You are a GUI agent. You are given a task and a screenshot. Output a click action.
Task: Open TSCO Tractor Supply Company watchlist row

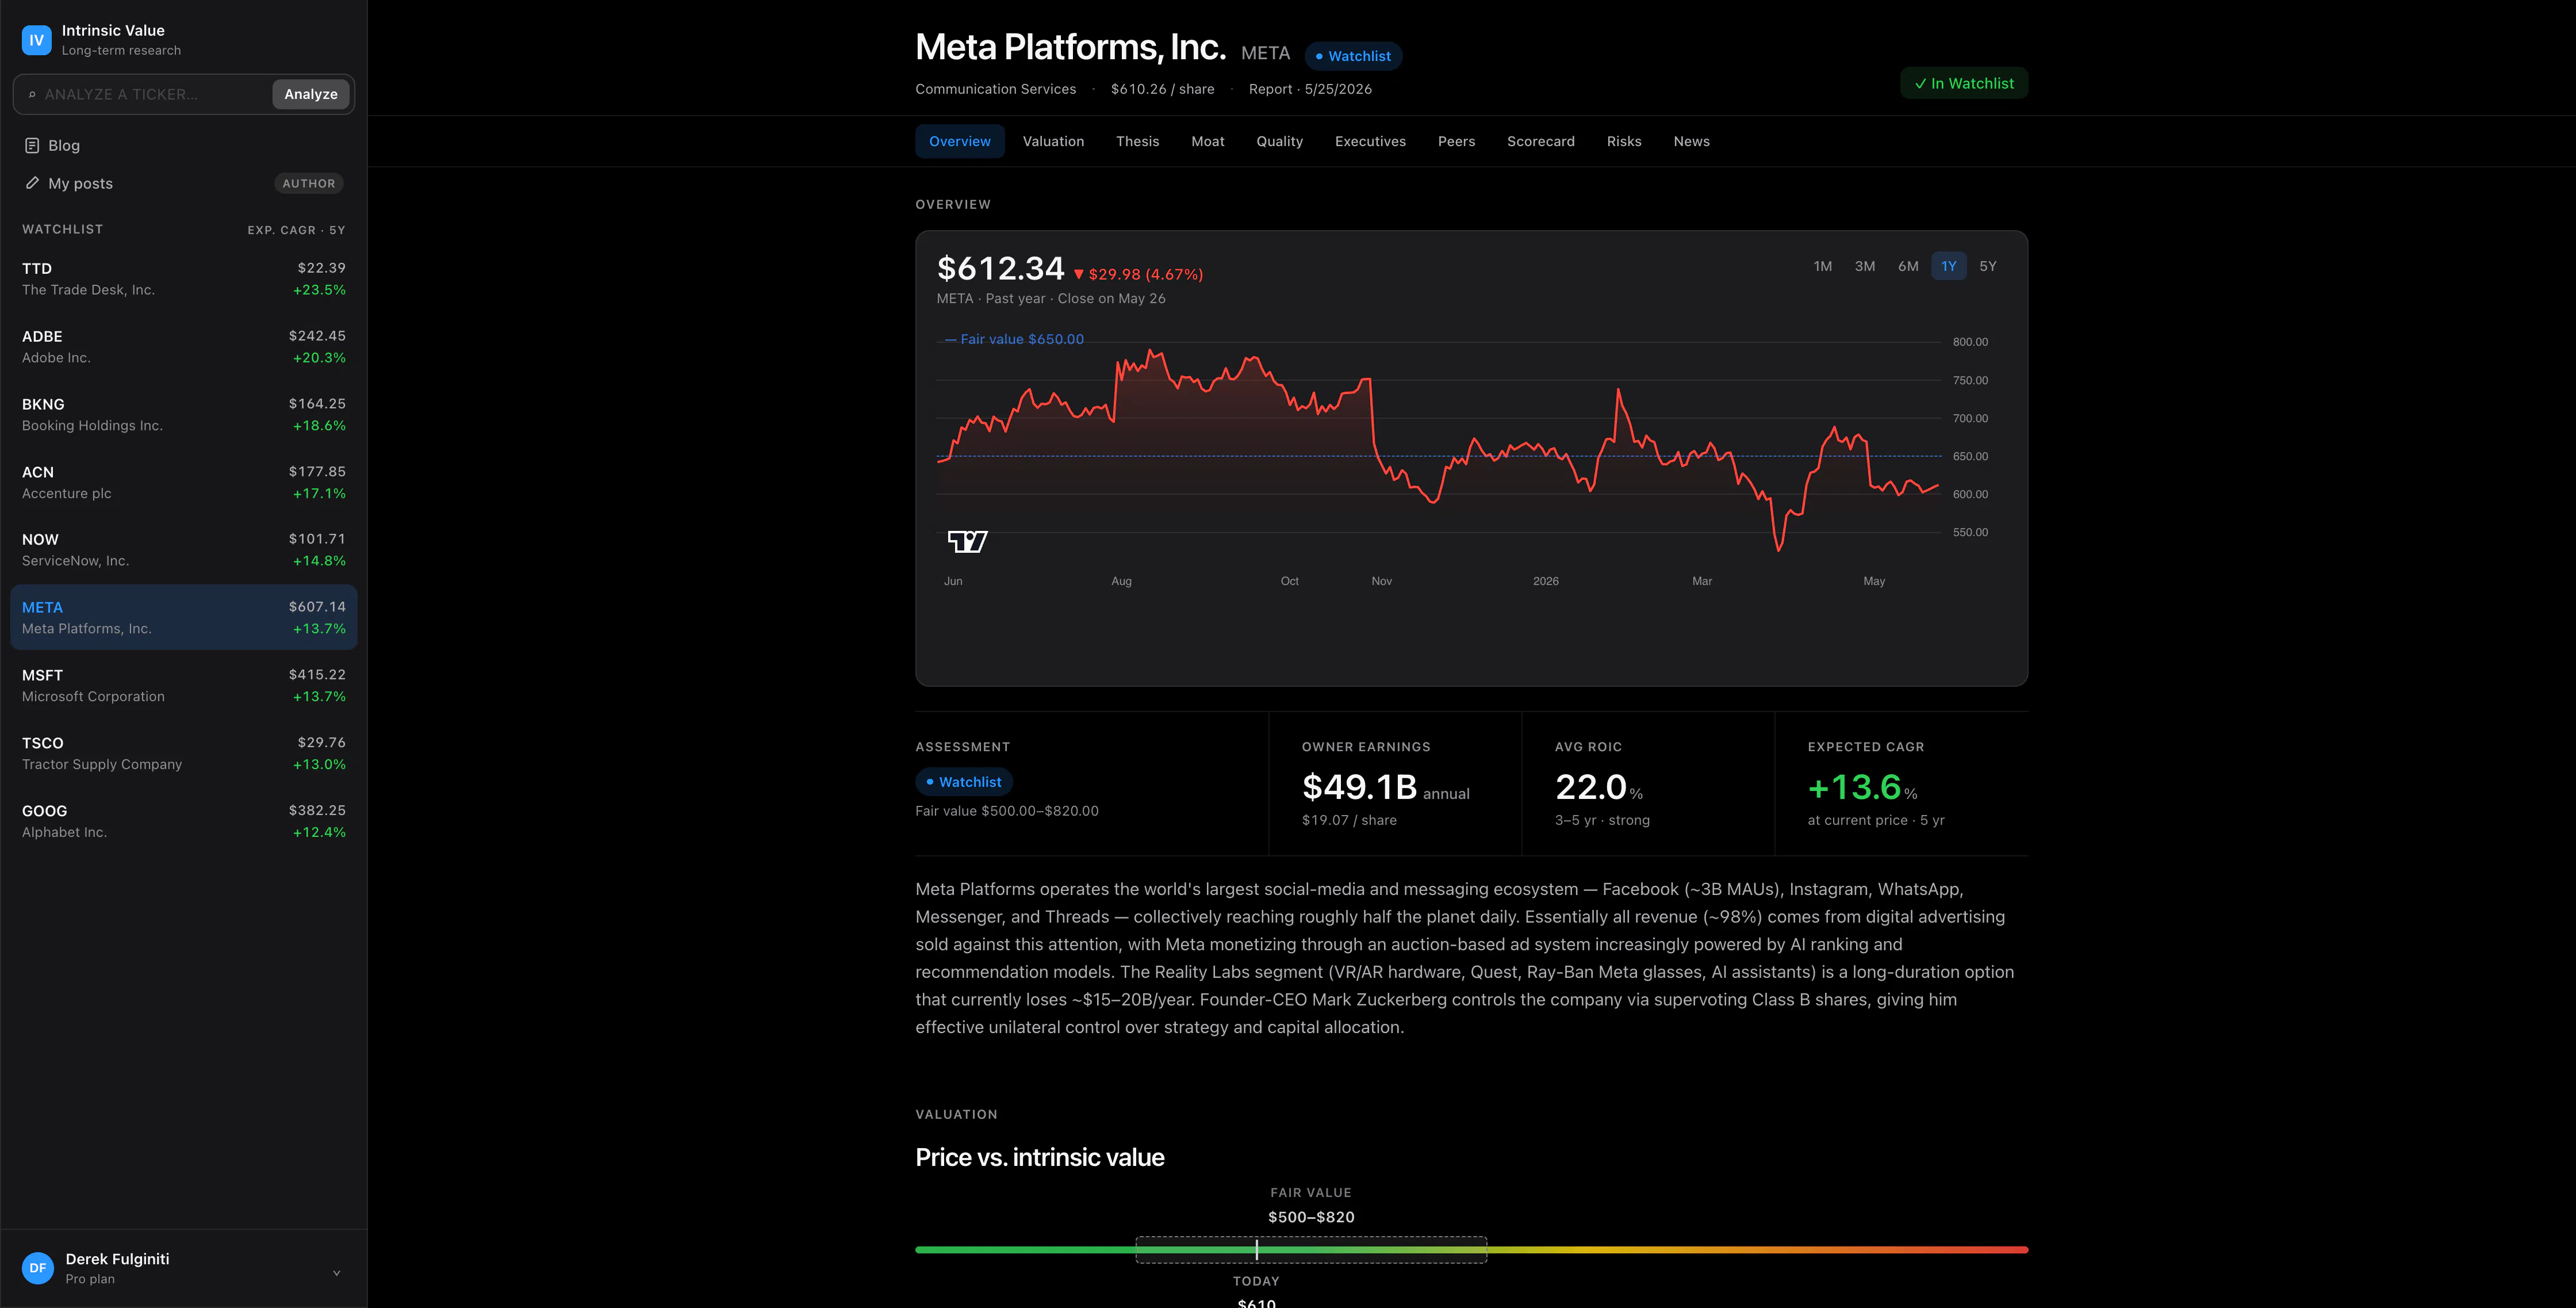[x=184, y=753]
